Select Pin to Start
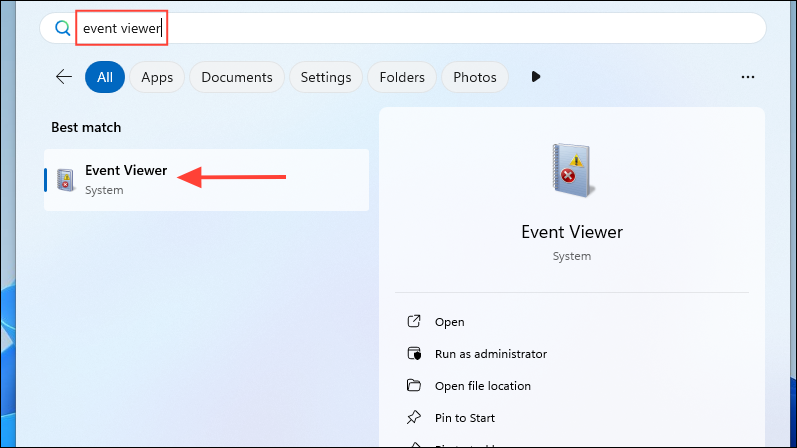The image size is (797, 448). (x=465, y=418)
